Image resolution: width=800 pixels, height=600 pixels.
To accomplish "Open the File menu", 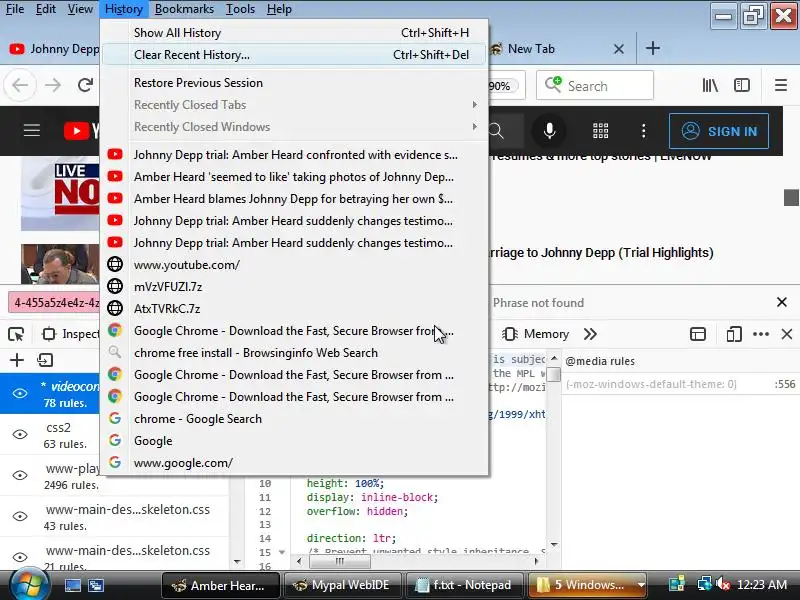I will [15, 9].
